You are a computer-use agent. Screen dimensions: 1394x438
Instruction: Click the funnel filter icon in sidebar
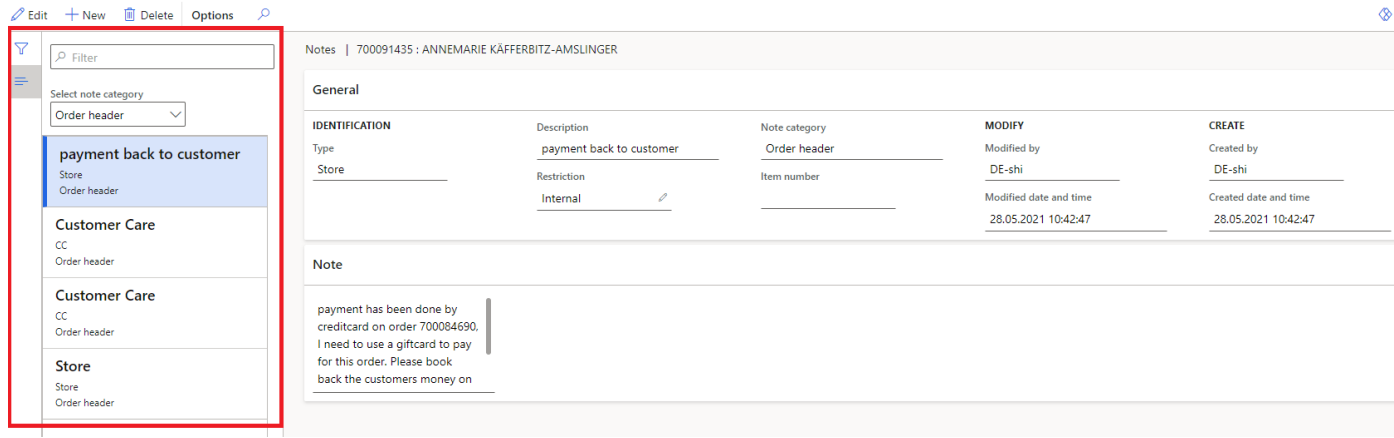[x=21, y=49]
